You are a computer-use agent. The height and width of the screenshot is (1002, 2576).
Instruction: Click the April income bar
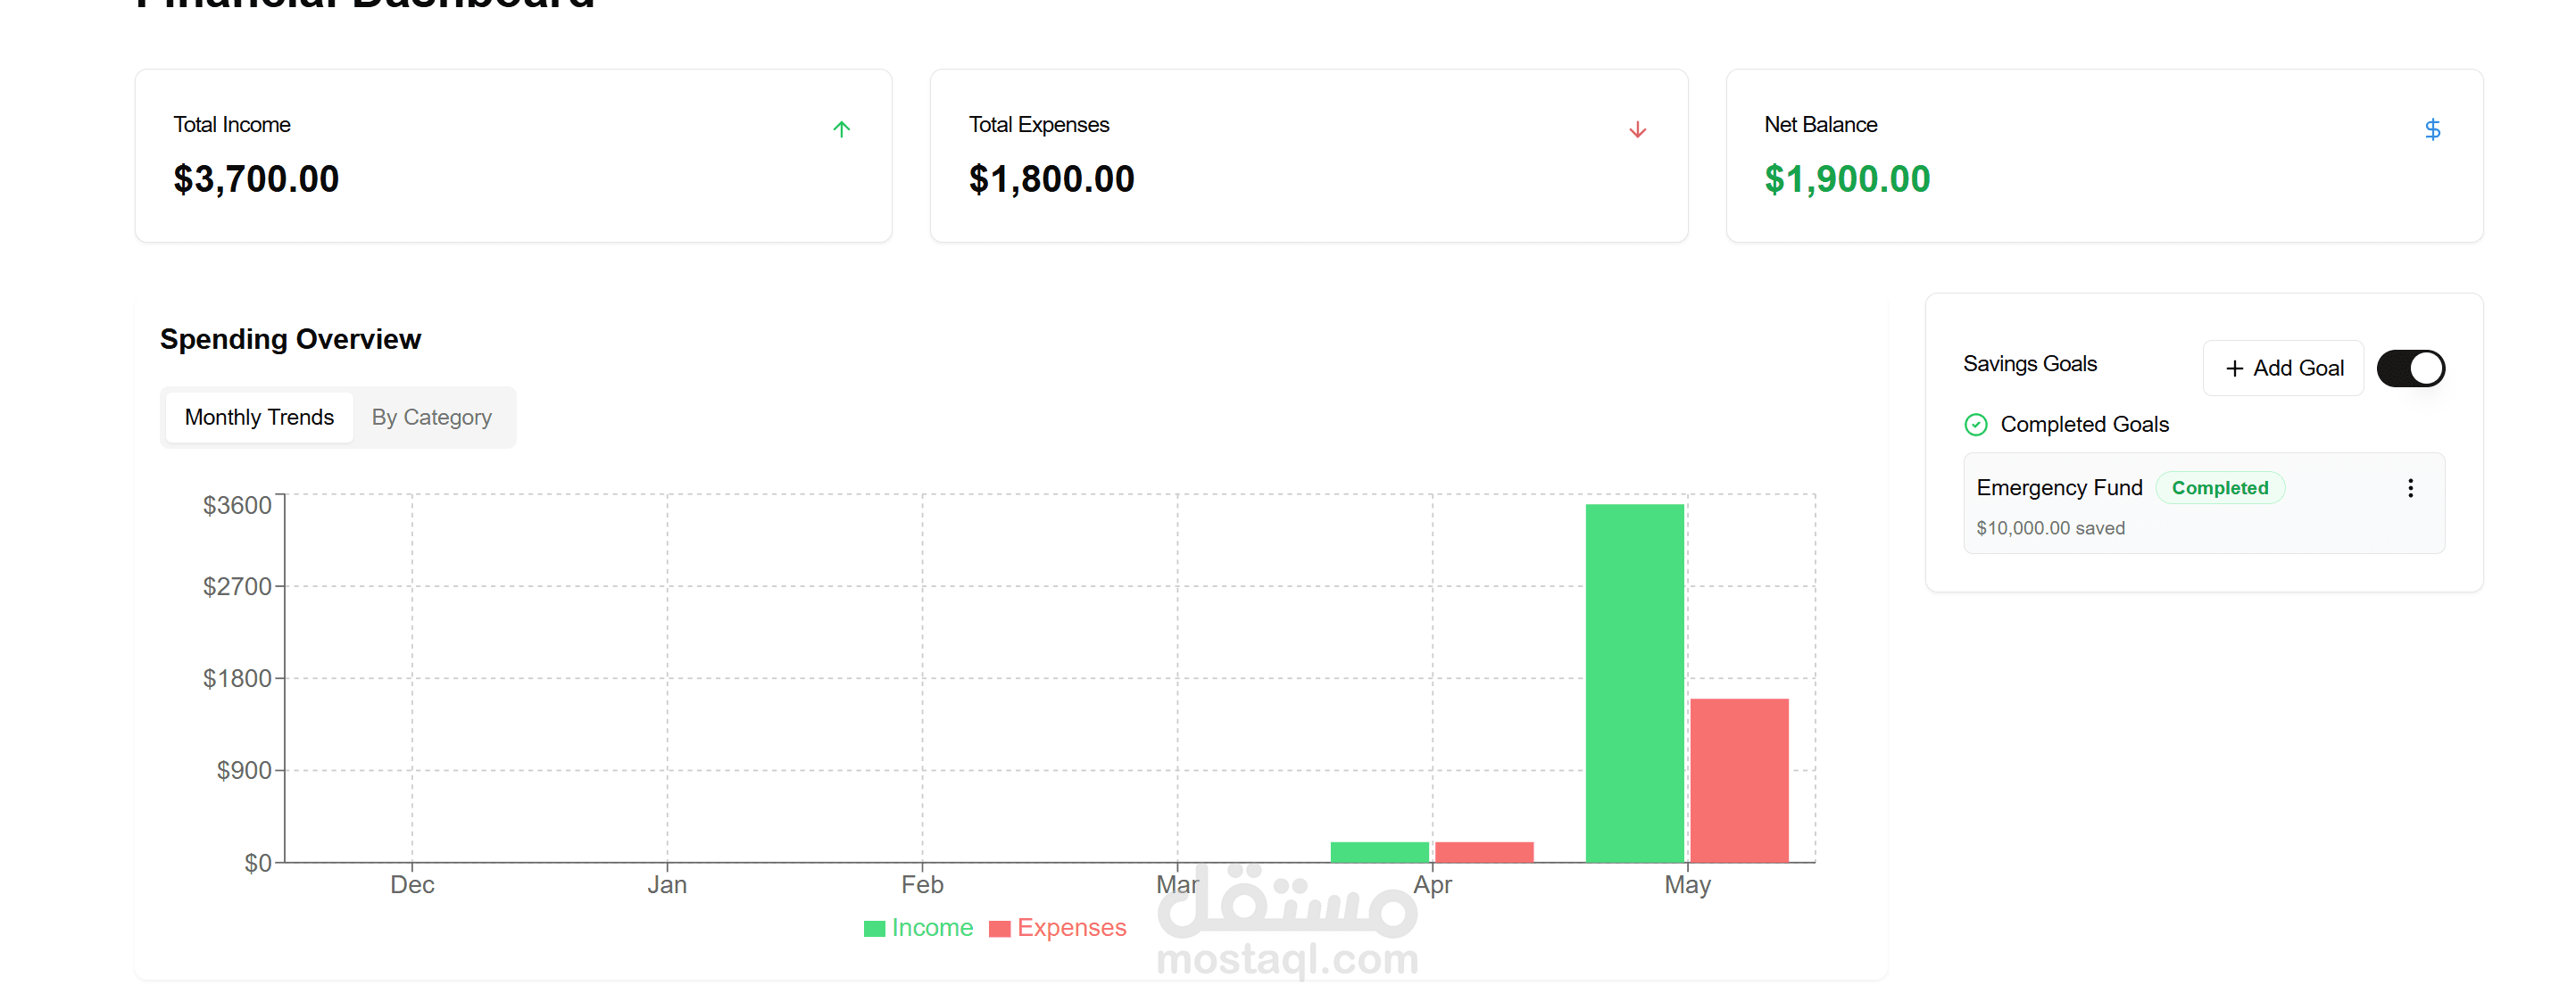[1379, 852]
